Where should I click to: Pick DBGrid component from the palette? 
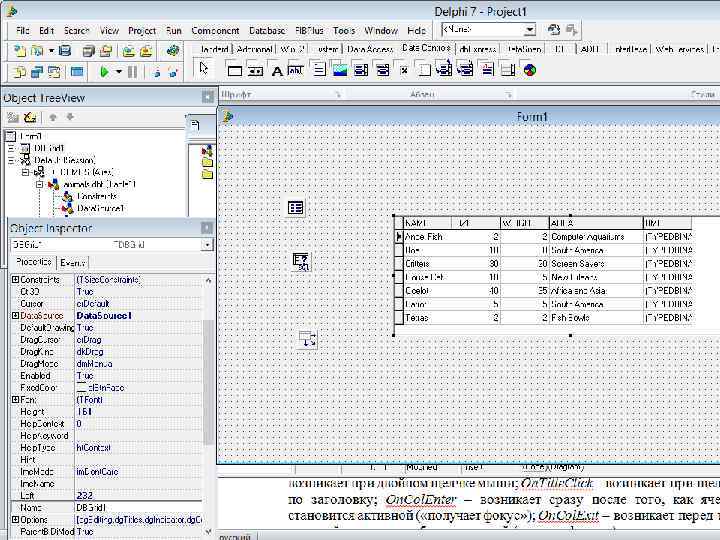click(235, 70)
